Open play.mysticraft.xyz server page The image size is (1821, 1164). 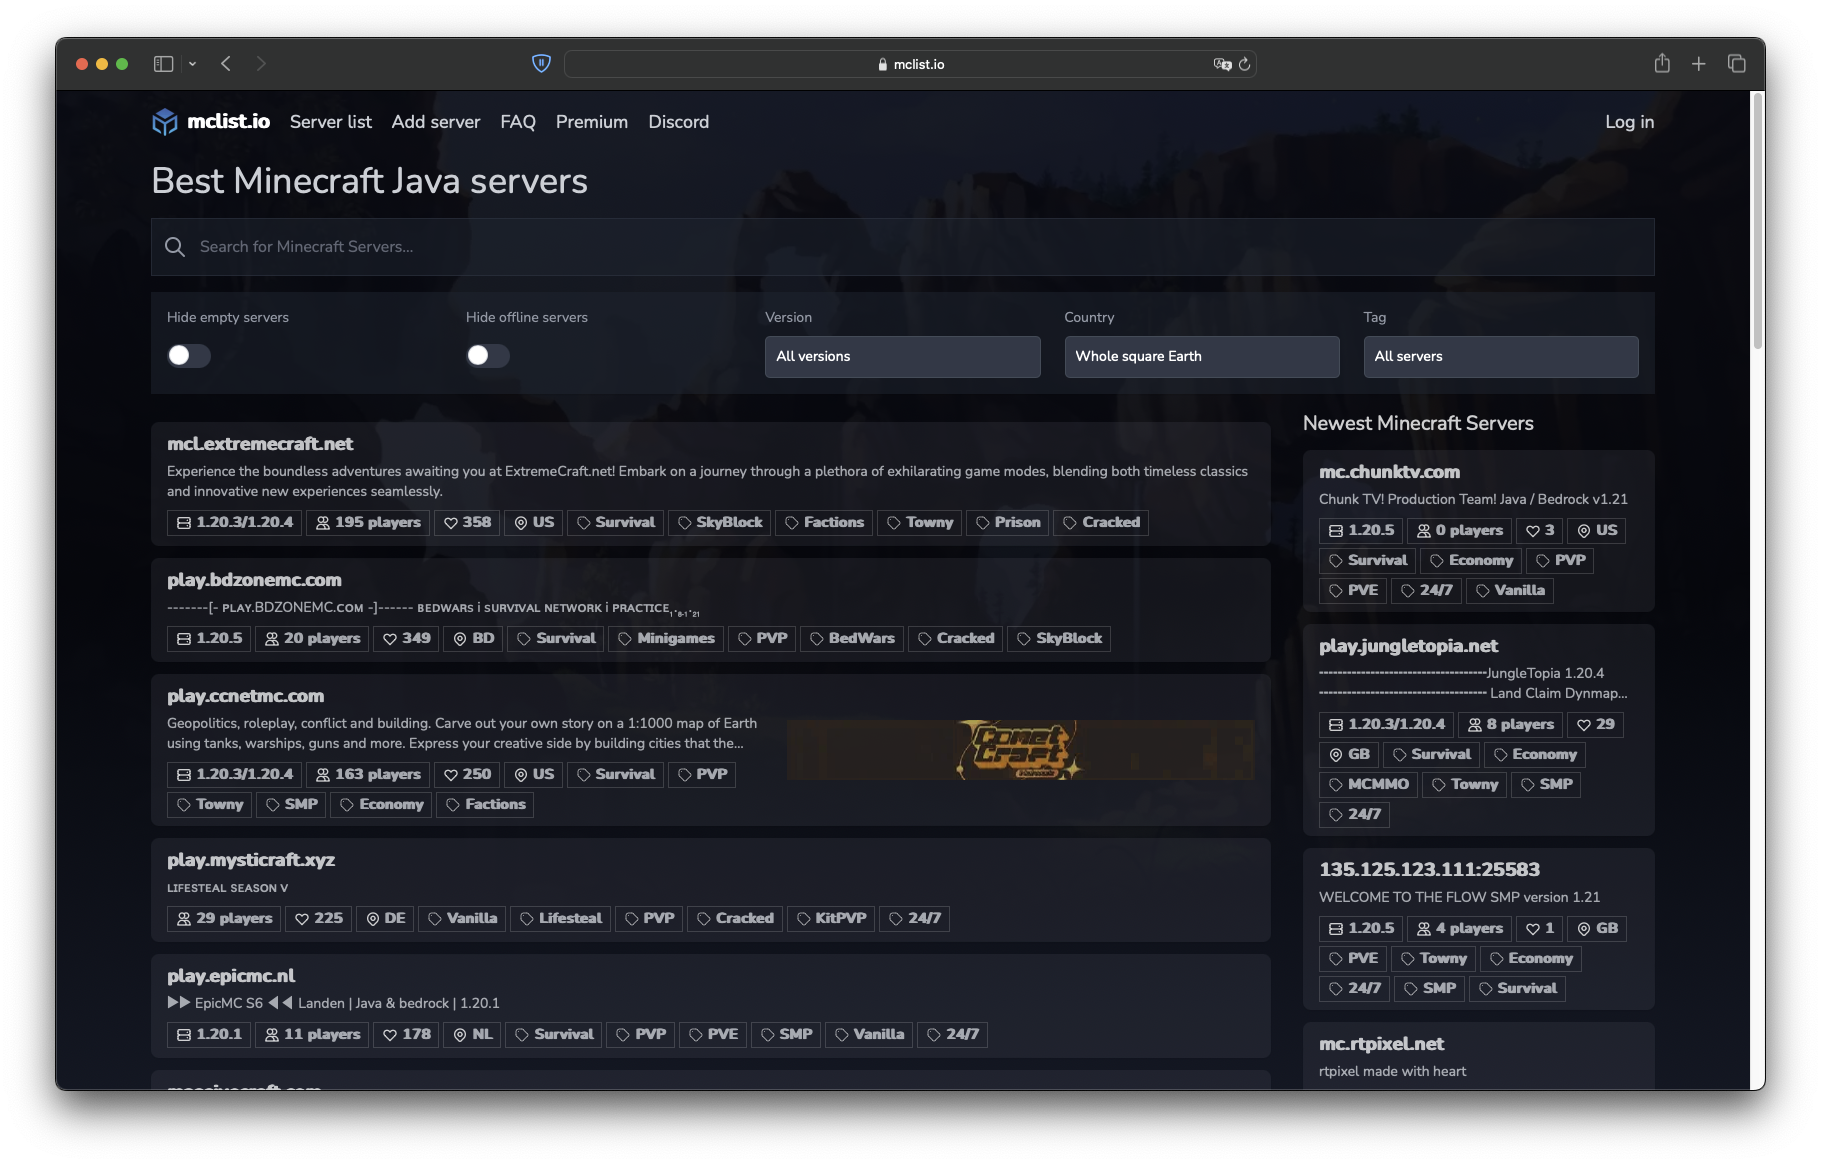251,860
